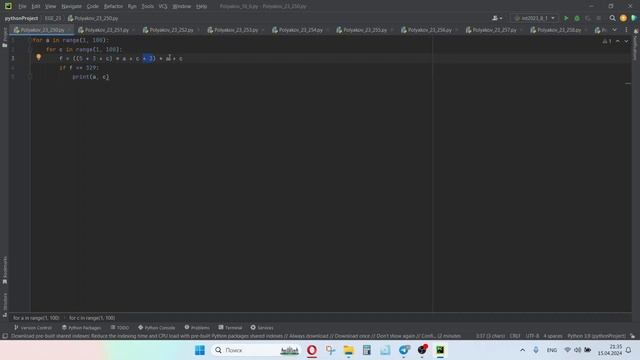The height and width of the screenshot is (360, 640).
Task: Open the run configuration dropdown
Action: pyautogui.click(x=534, y=18)
